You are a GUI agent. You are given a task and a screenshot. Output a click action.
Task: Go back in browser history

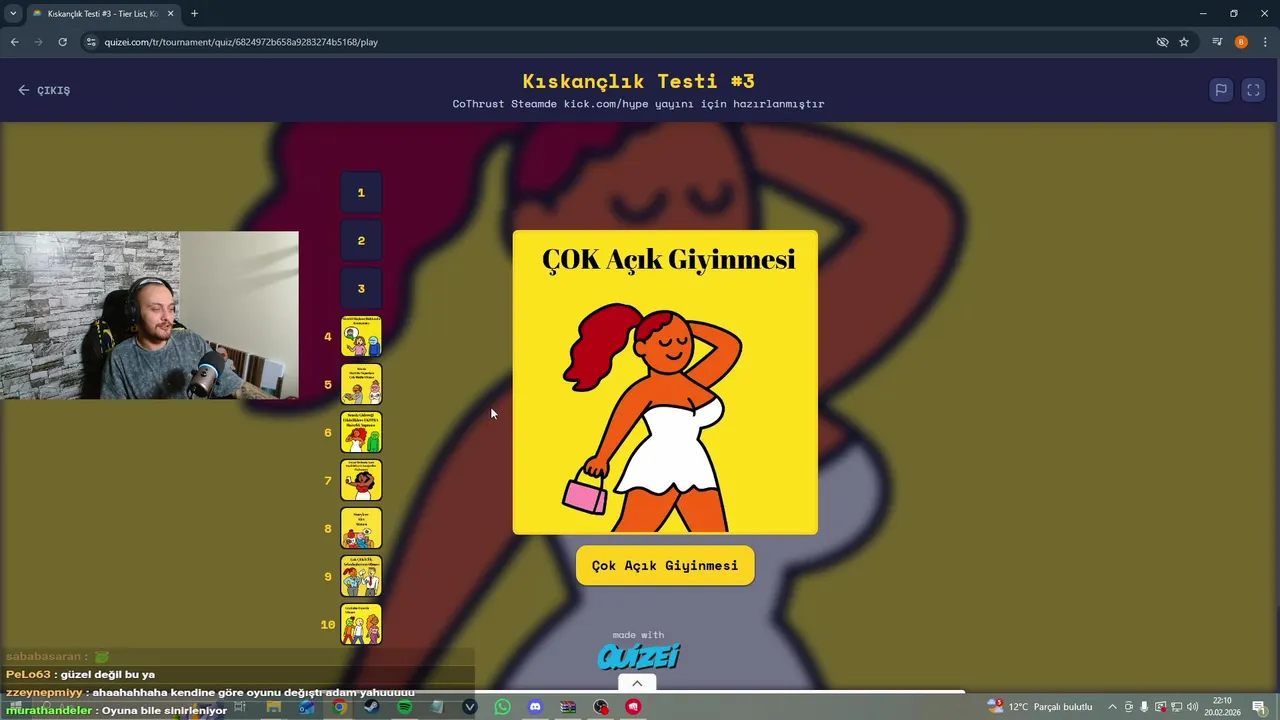point(14,42)
